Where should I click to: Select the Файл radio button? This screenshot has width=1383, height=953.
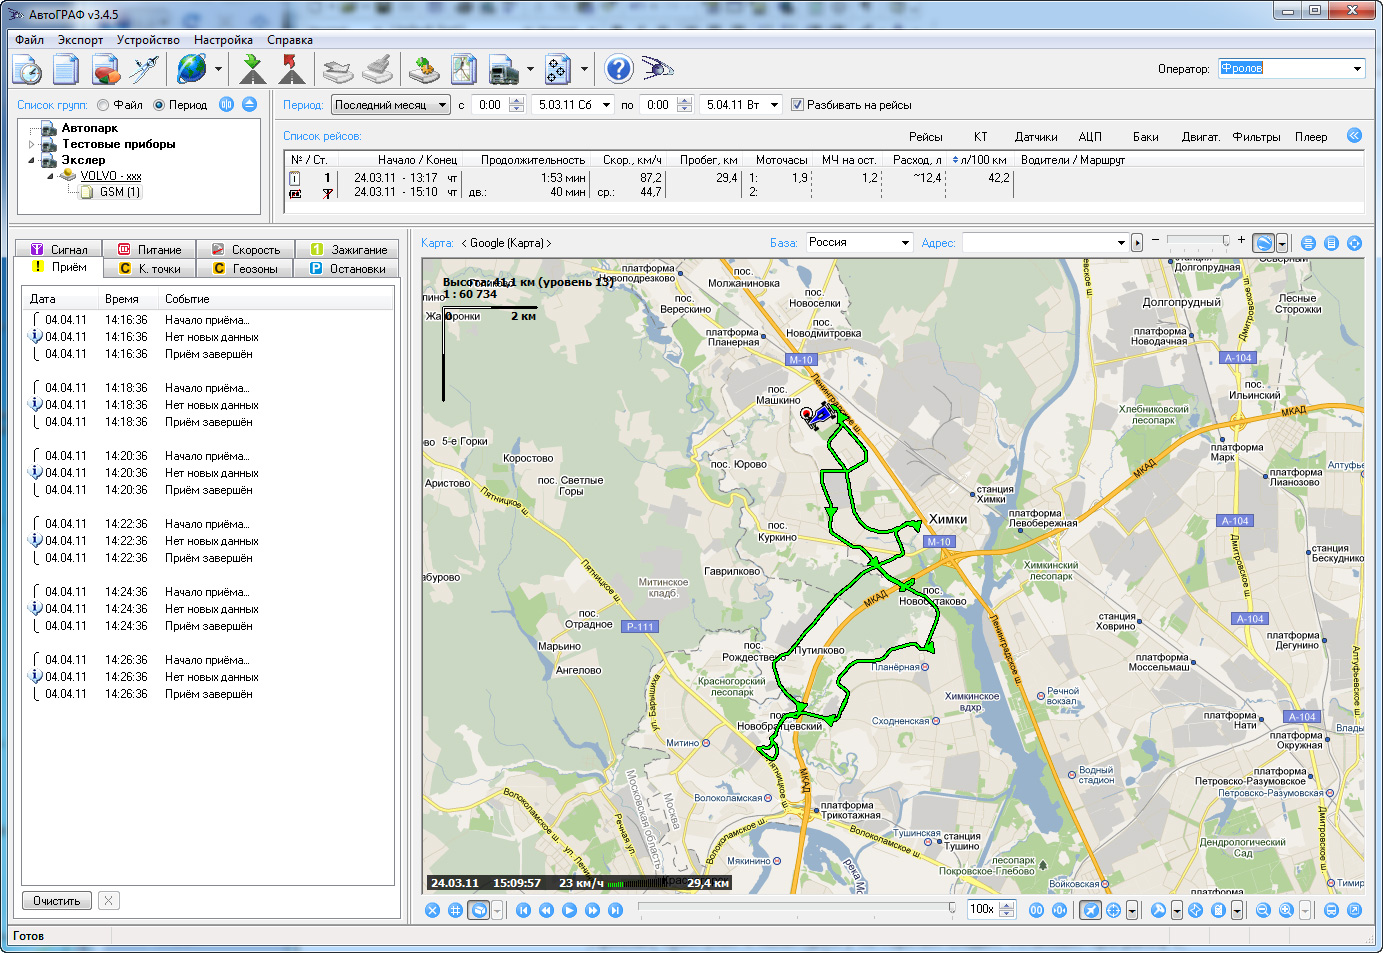pos(103,105)
